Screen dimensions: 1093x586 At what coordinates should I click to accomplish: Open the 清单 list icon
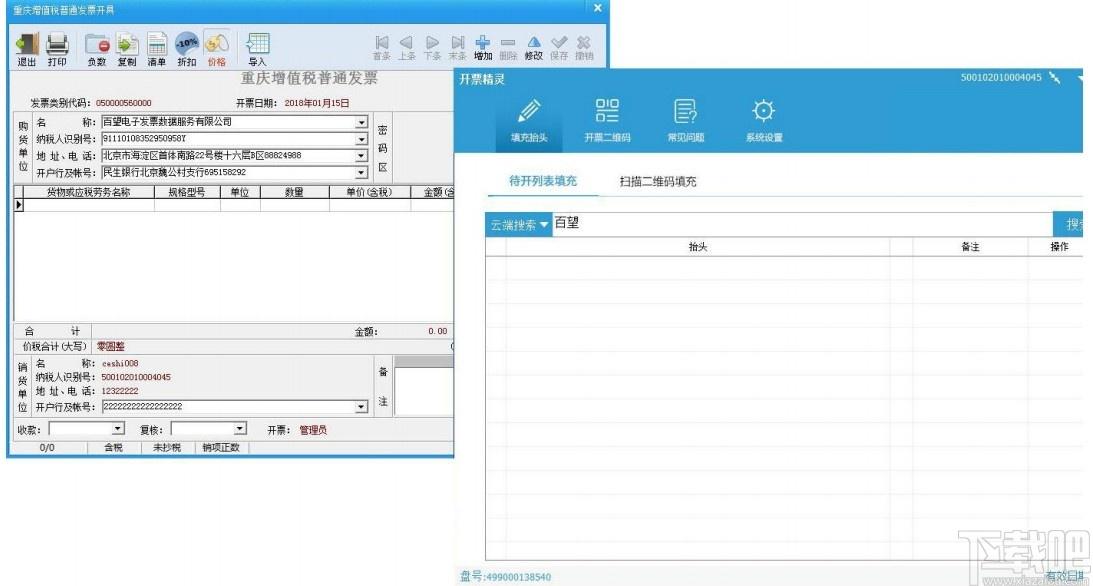[157, 49]
